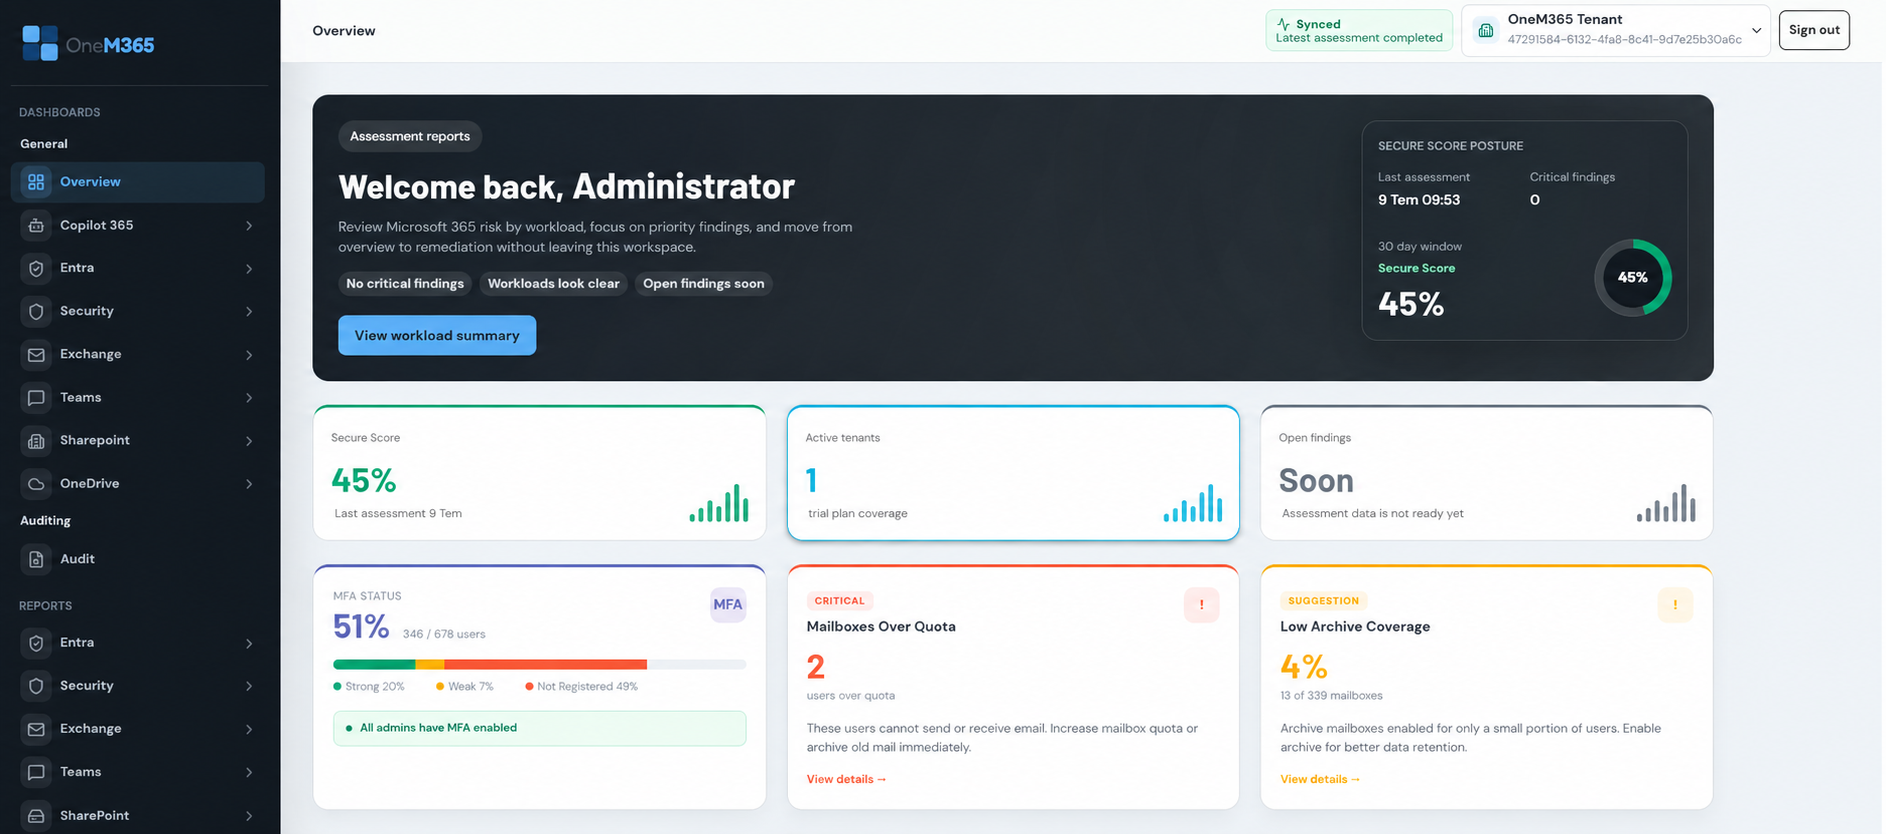Viewport: 1886px width, 834px height.
Task: Expand the Reports Security chevron
Action: click(x=249, y=687)
